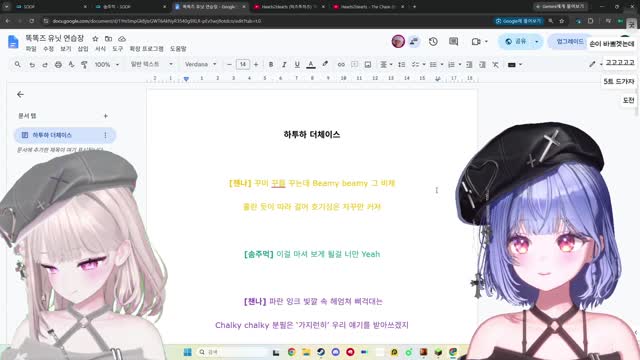Open the editing mode pencil dropdown

pos(596,64)
